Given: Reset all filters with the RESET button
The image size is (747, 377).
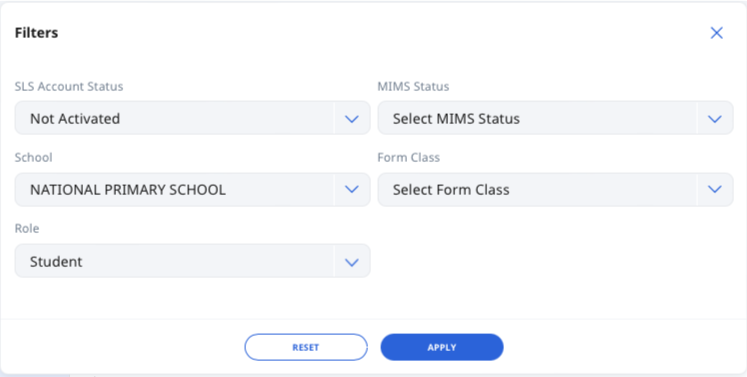Looking at the screenshot, I should (306, 347).
